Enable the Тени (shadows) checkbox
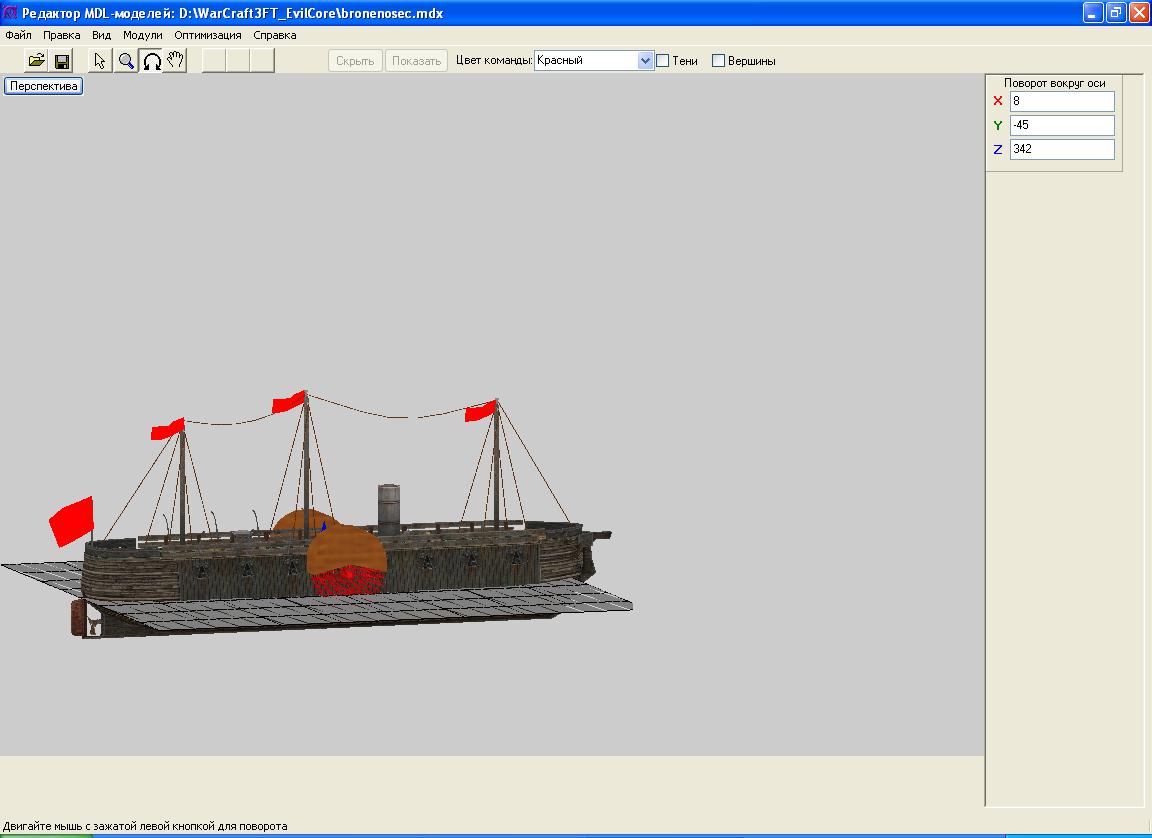 click(x=663, y=61)
